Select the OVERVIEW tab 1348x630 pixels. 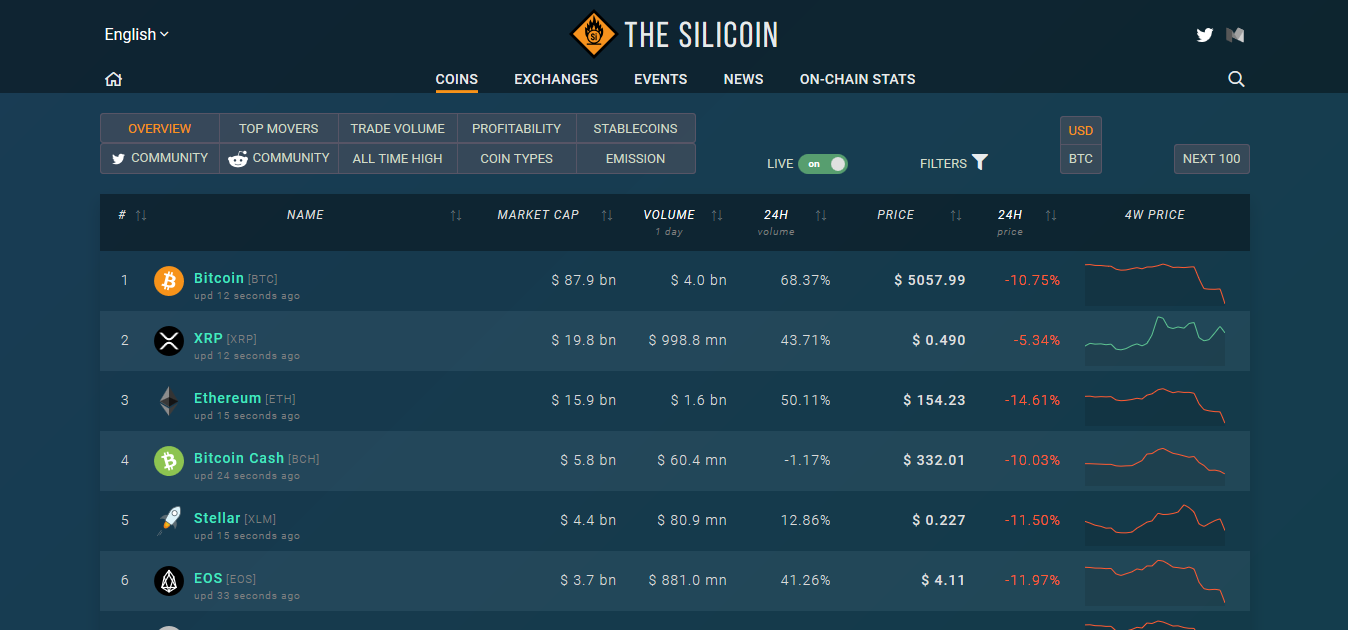point(160,129)
